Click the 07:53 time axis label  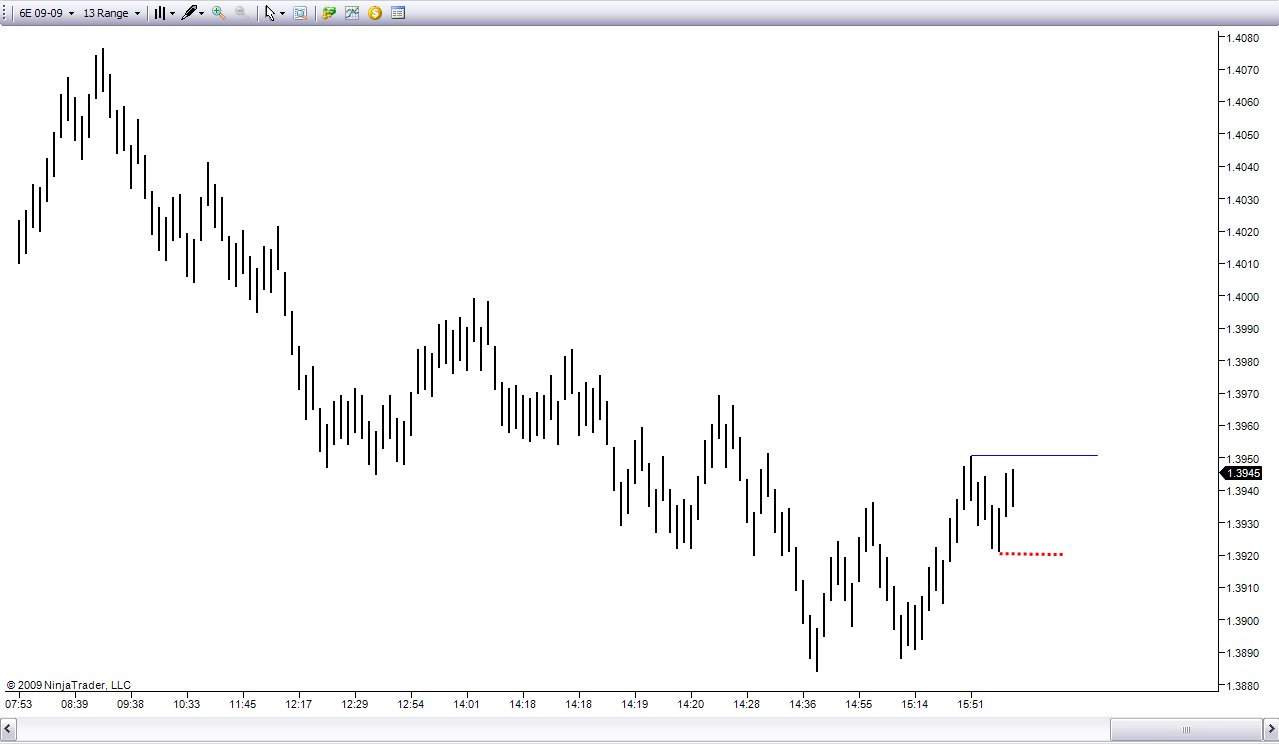pos(18,704)
